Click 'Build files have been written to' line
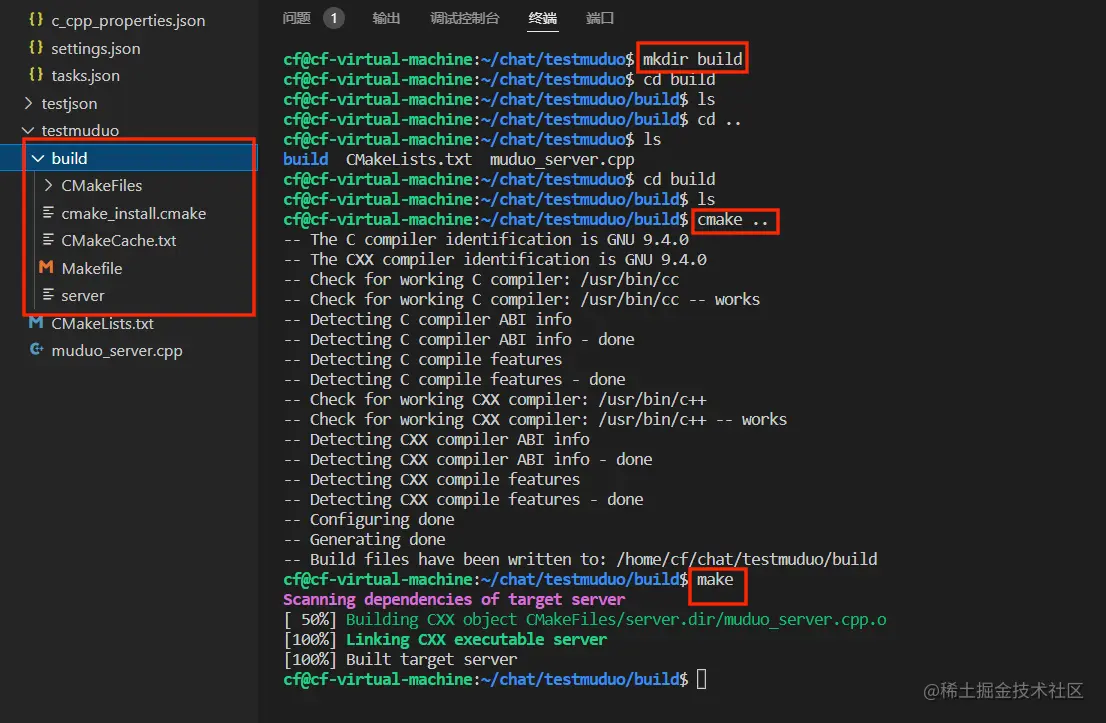Screen dimensions: 1106x723 [x=581, y=559]
